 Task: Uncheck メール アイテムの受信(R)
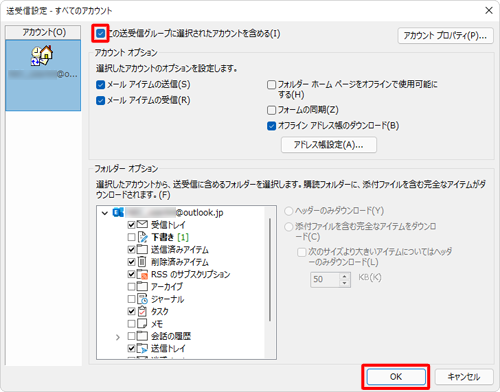100,100
